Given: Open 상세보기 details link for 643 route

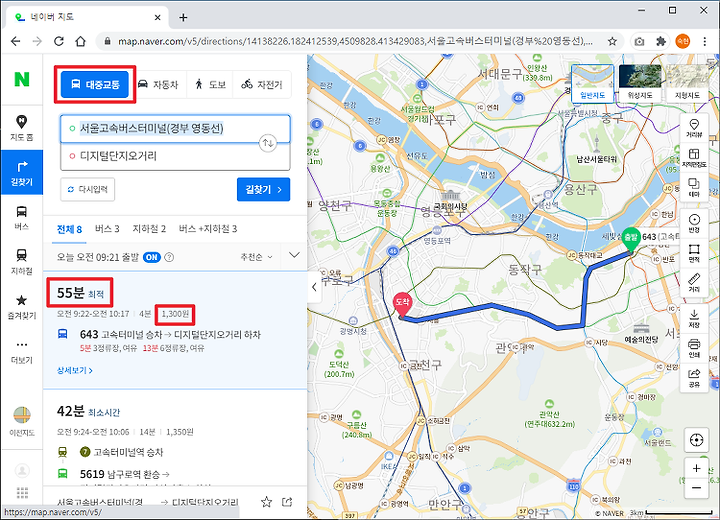Looking at the screenshot, I should [74, 370].
